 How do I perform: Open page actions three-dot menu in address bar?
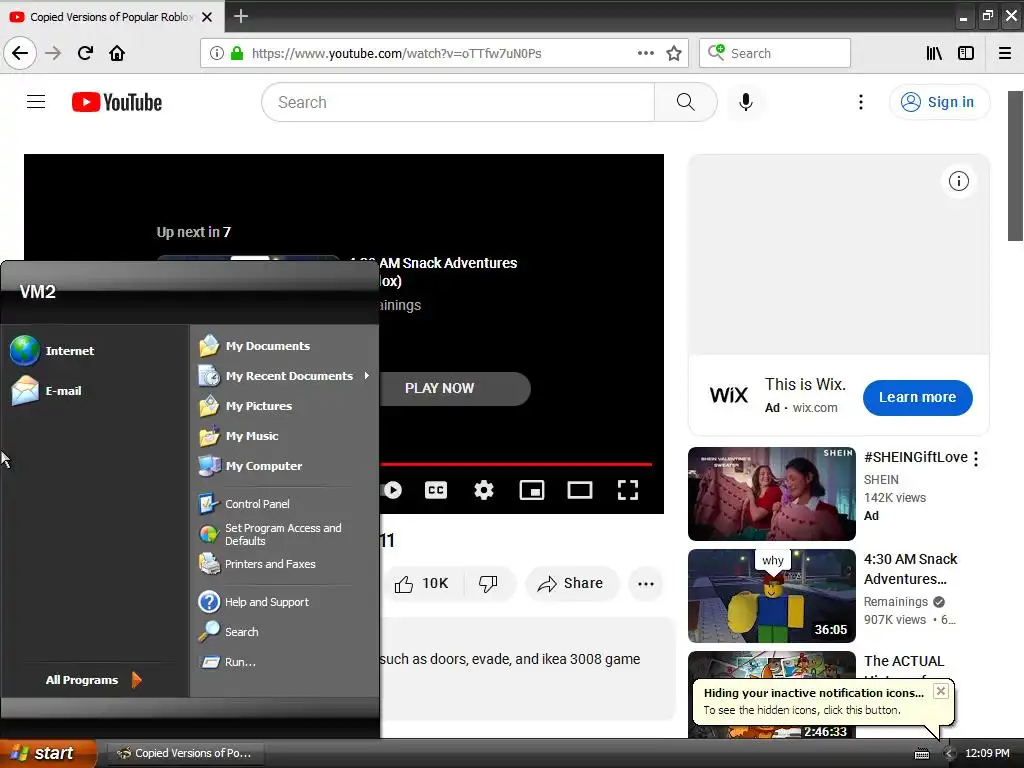[645, 53]
